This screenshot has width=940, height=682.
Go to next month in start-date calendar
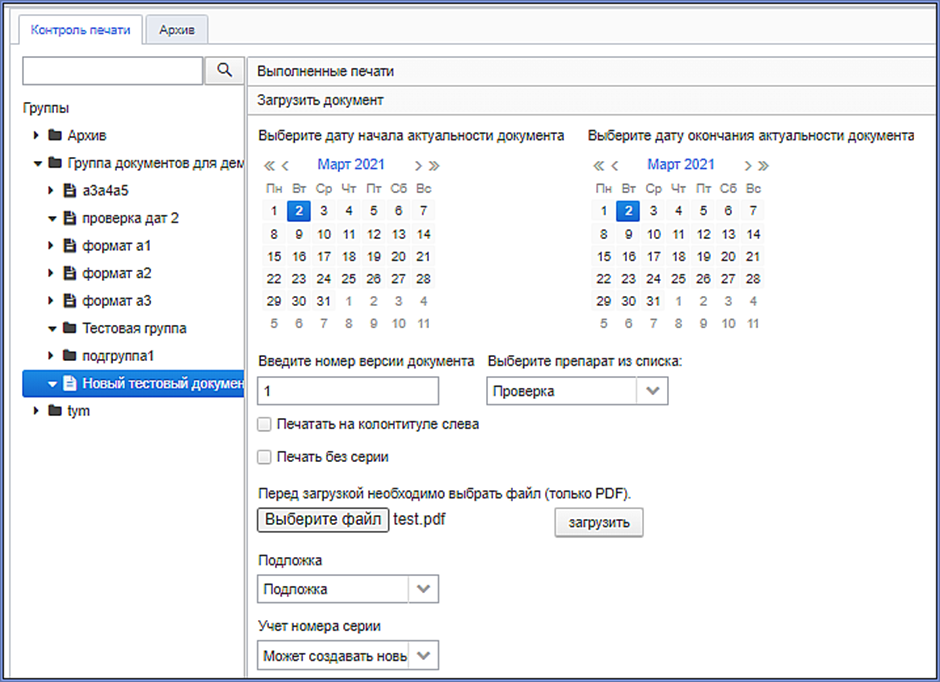pos(418,165)
